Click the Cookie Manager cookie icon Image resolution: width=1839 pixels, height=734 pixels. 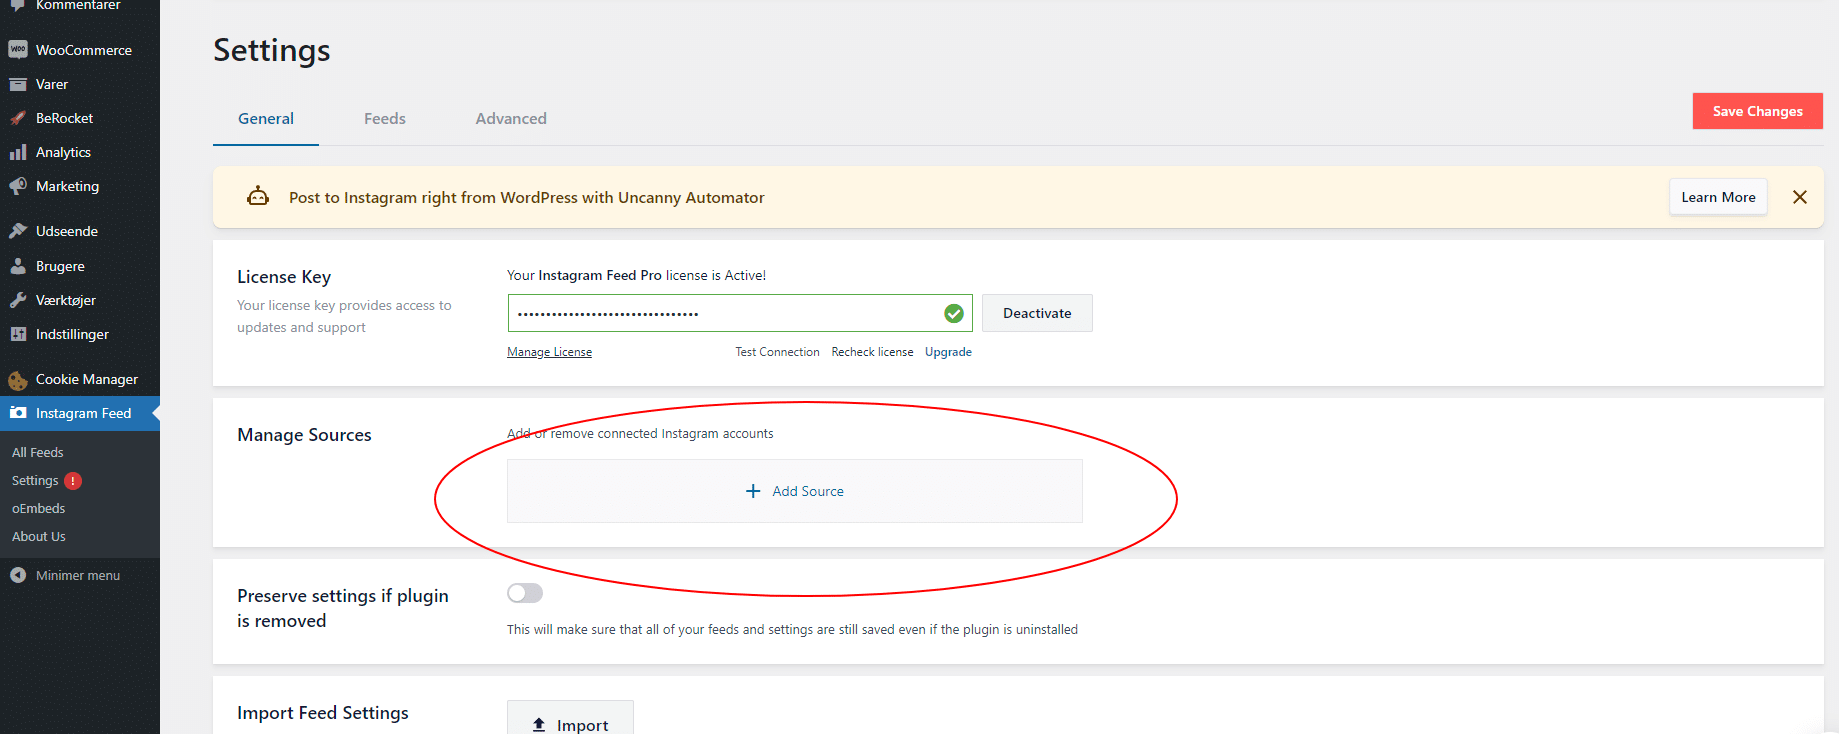click(x=18, y=380)
